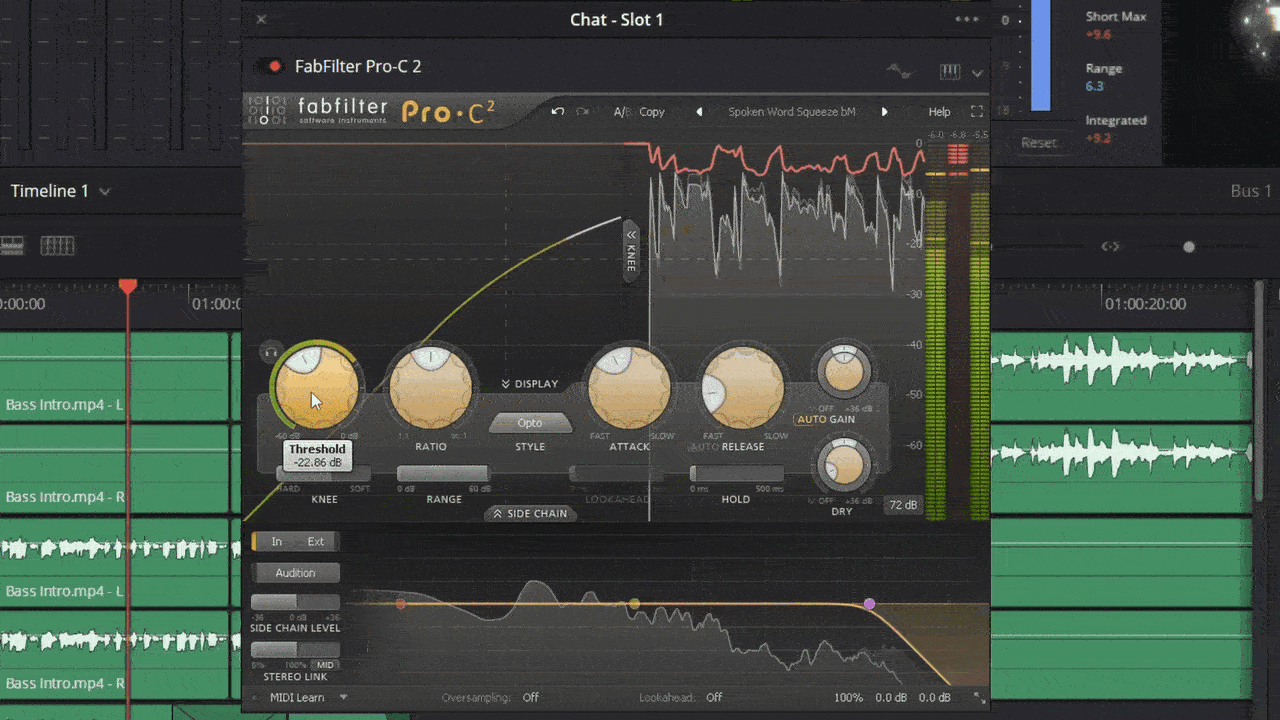Click the Dry gain knob
Screen dimensions: 1280x720
843,466
